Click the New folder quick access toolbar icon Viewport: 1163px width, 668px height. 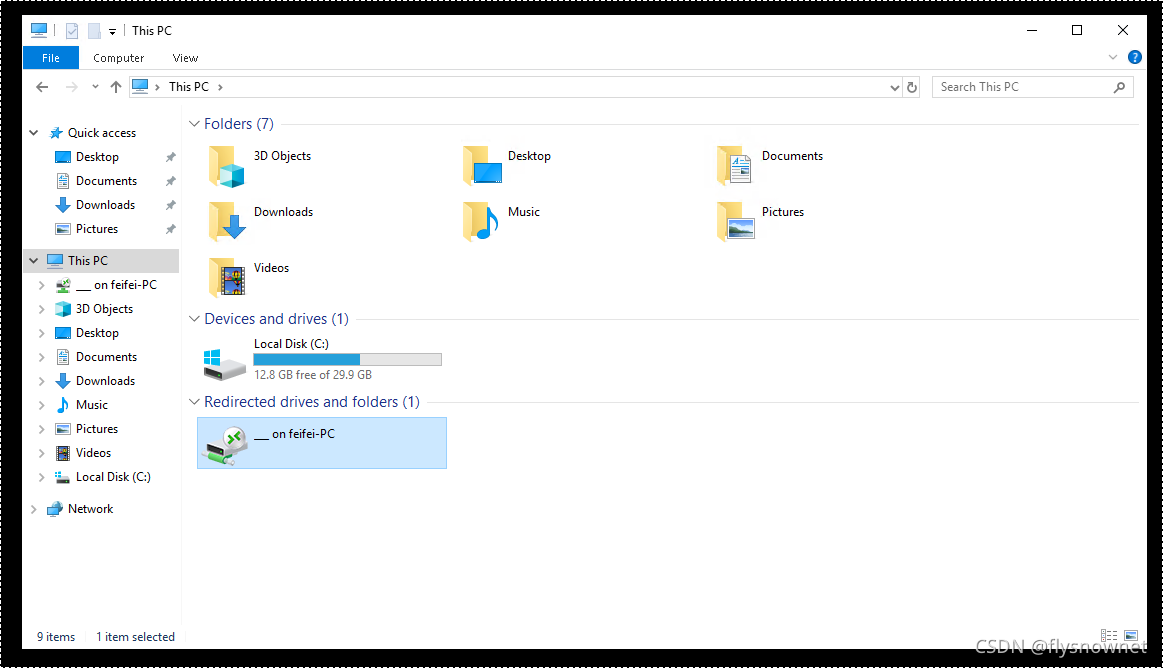[x=94, y=31]
